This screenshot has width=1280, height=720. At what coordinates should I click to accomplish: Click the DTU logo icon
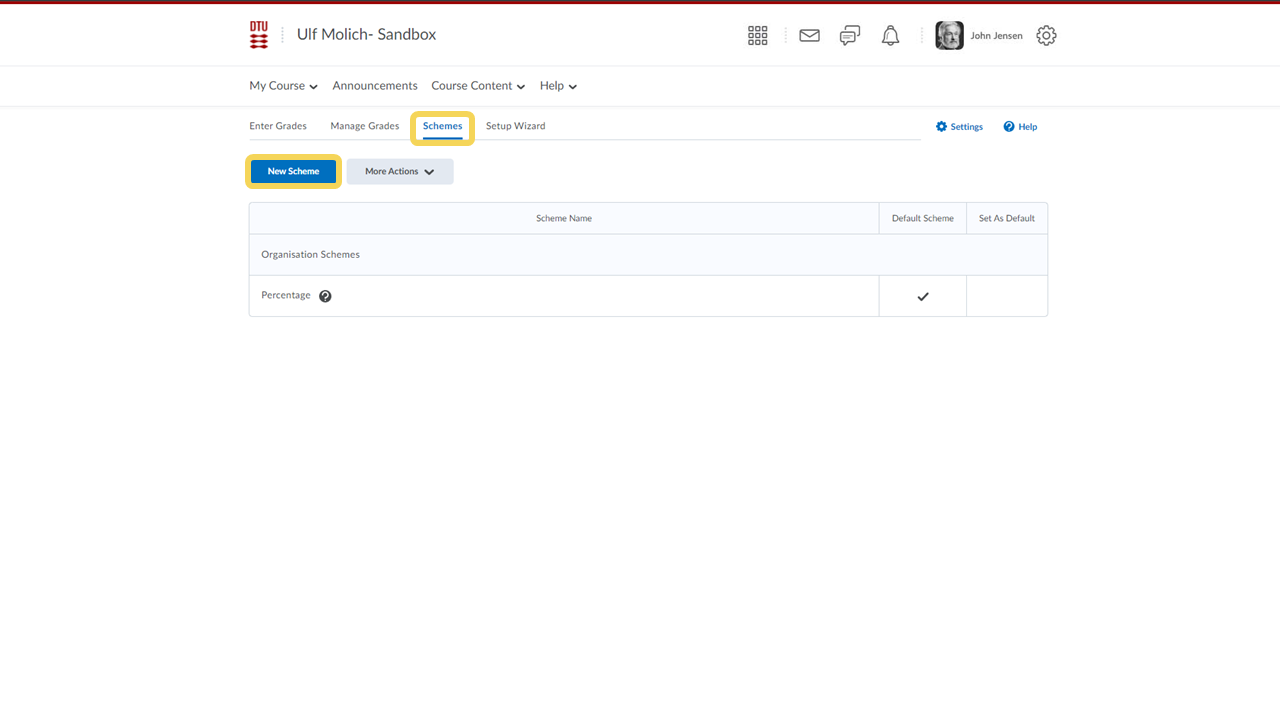coord(259,35)
